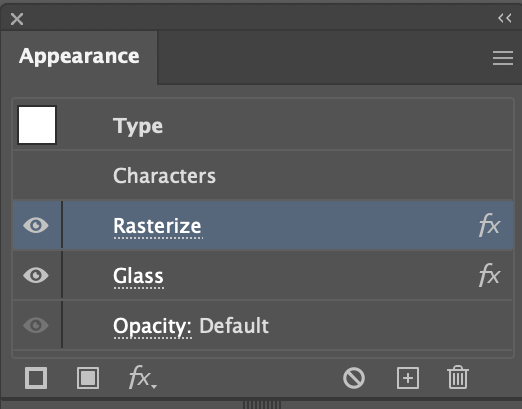Click the Duplicate Selected Item icon
Viewport: 522px width, 409px height.
pos(408,378)
